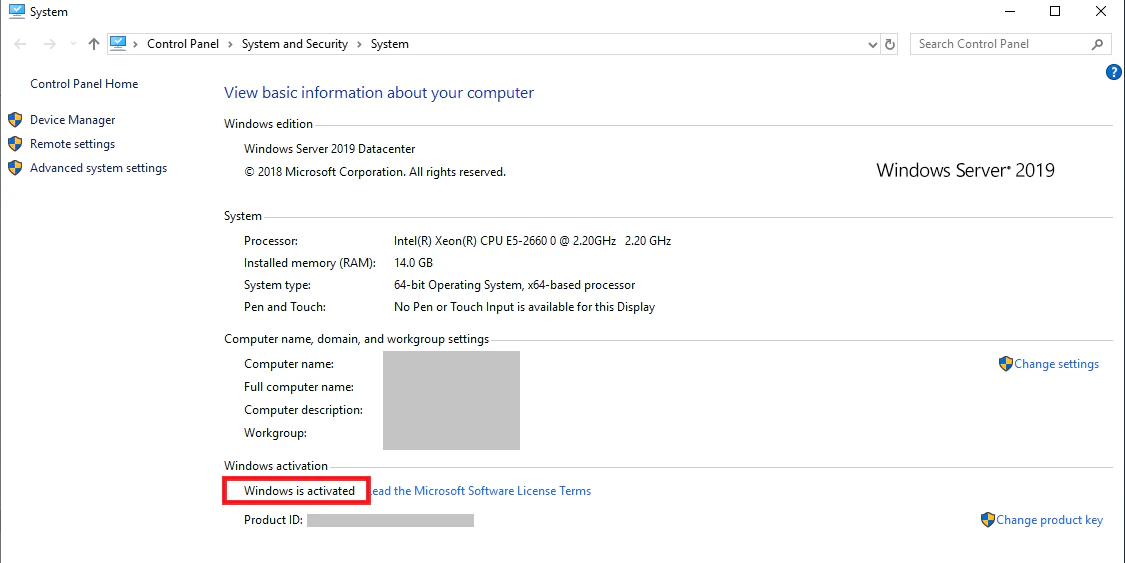Click the 64-bit Operating System text

click(x=514, y=285)
